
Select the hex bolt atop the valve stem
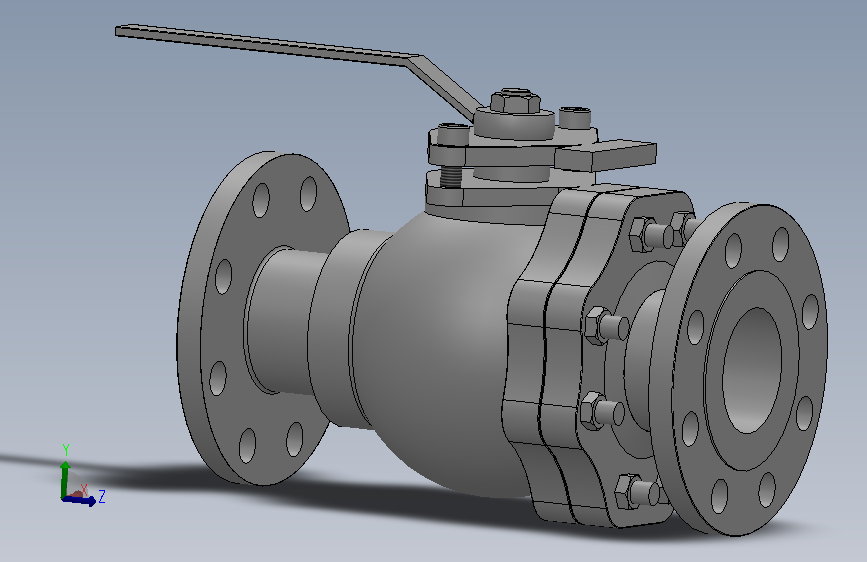pyautogui.click(x=515, y=101)
